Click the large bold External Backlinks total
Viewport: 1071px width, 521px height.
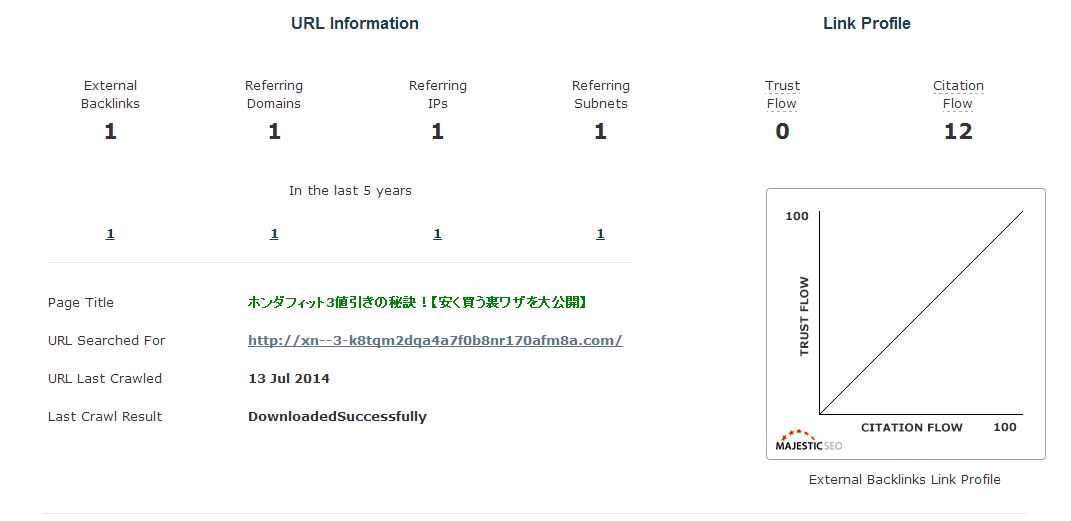click(x=110, y=132)
